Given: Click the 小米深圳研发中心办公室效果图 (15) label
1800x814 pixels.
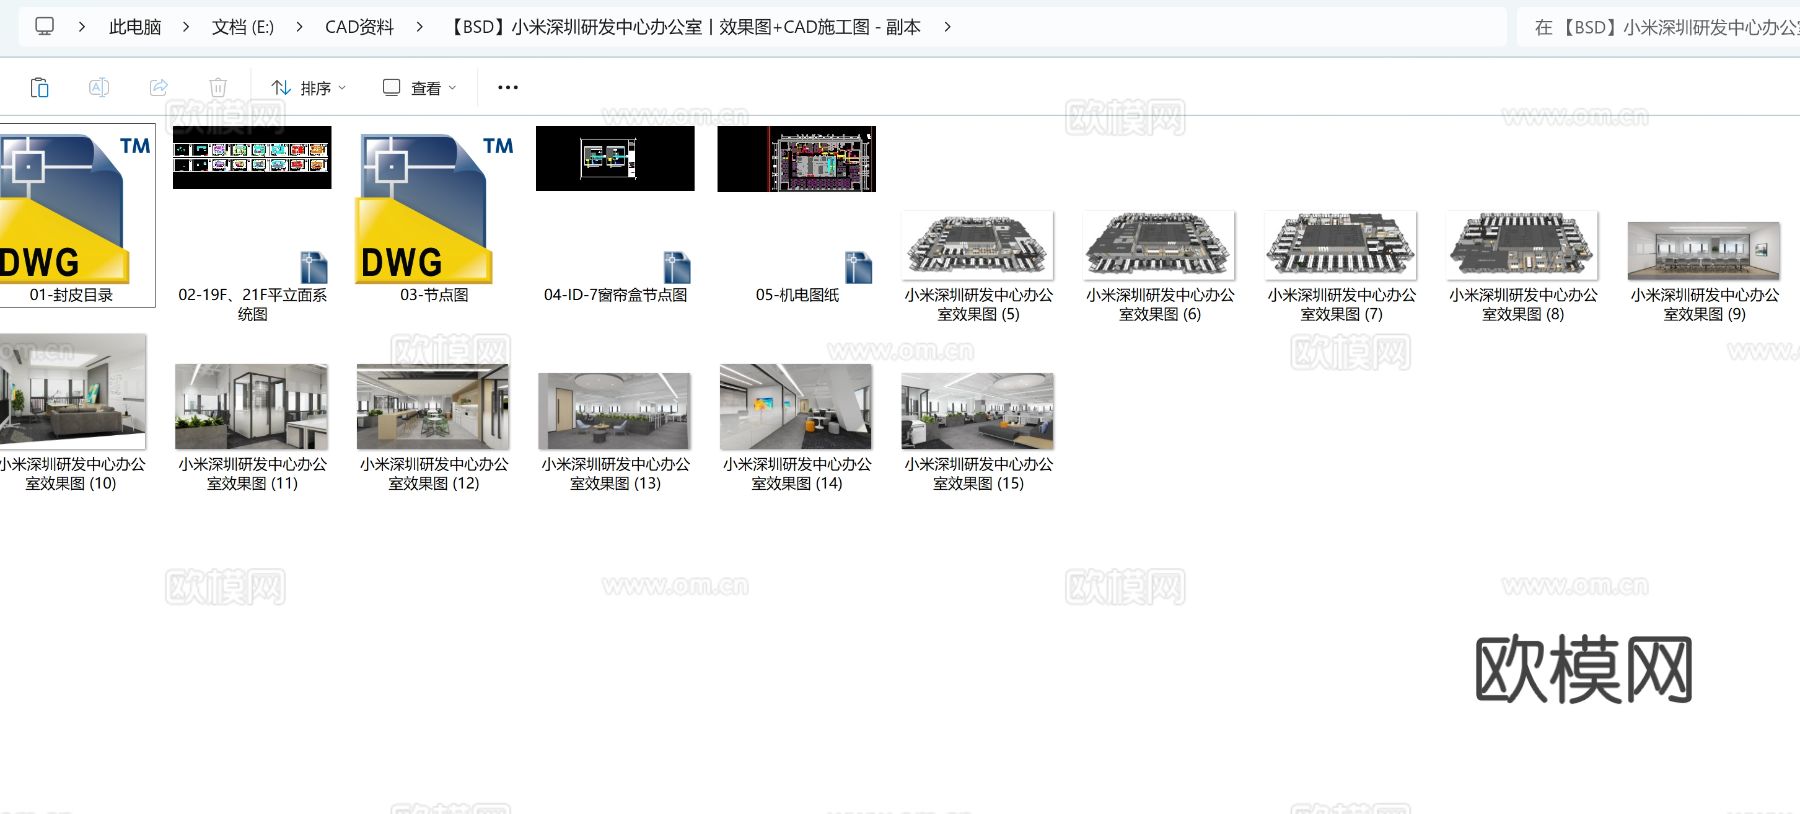Looking at the screenshot, I should pos(978,473).
